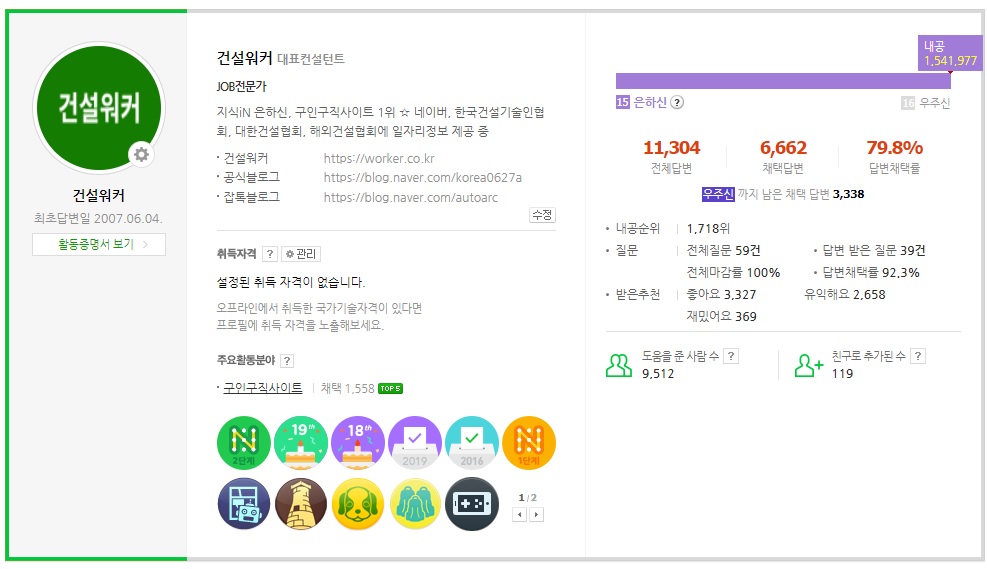The image size is (987, 569).
Task: Click question mark next to 도움을 준 사람 수
Action: coord(730,356)
